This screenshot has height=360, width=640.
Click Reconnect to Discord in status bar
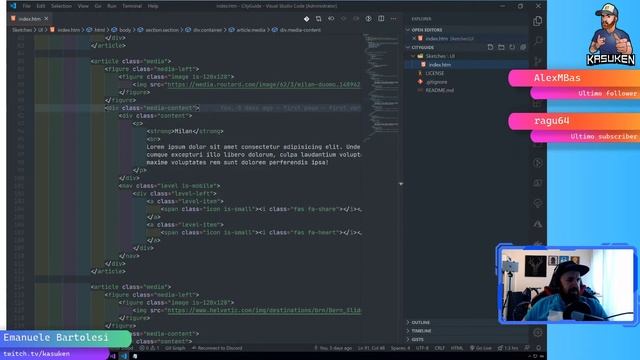point(217,348)
